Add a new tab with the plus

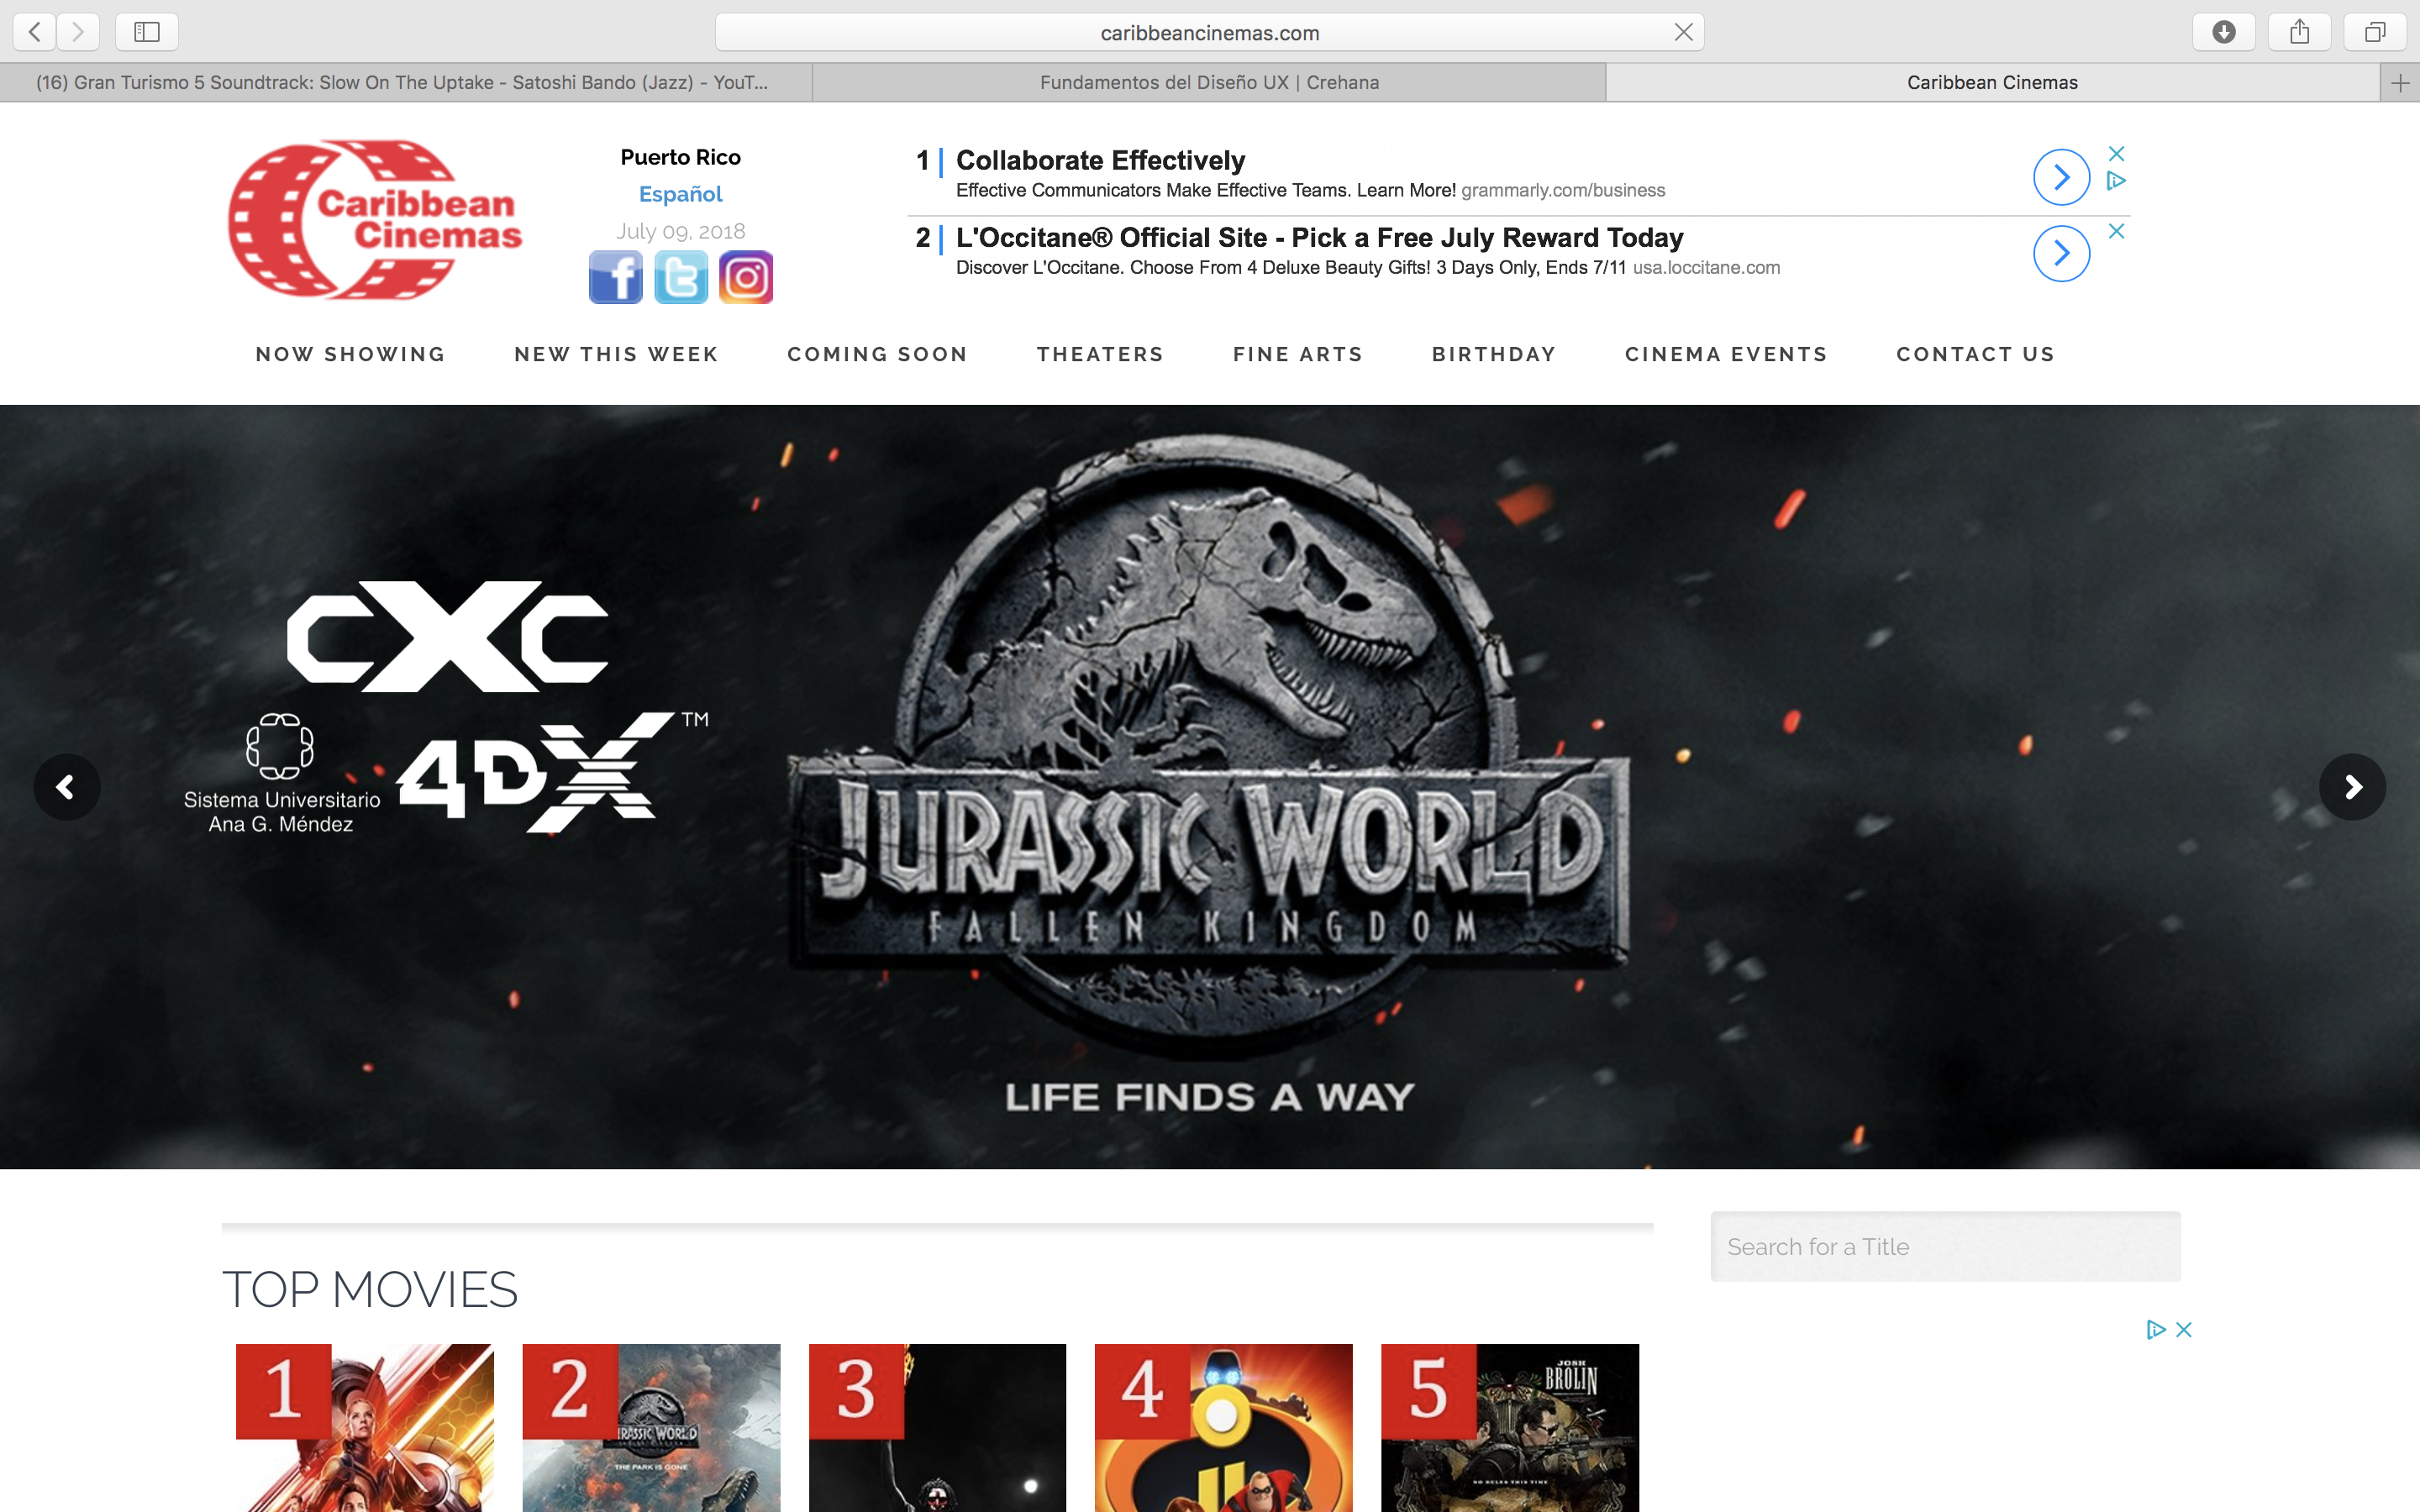click(2400, 83)
